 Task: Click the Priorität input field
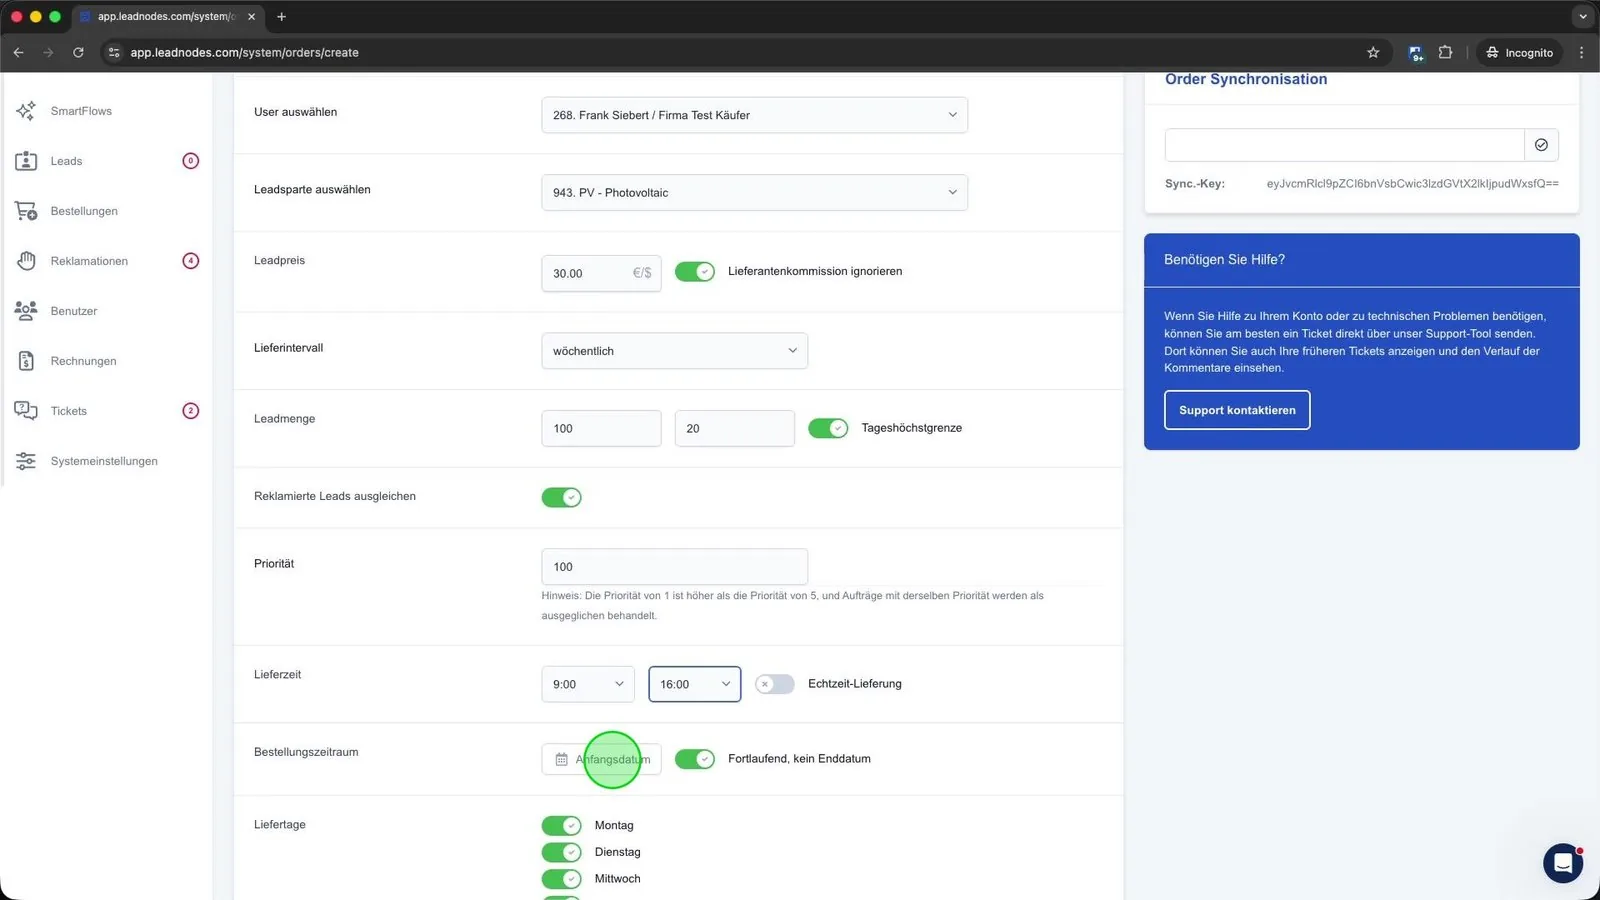pyautogui.click(x=674, y=567)
